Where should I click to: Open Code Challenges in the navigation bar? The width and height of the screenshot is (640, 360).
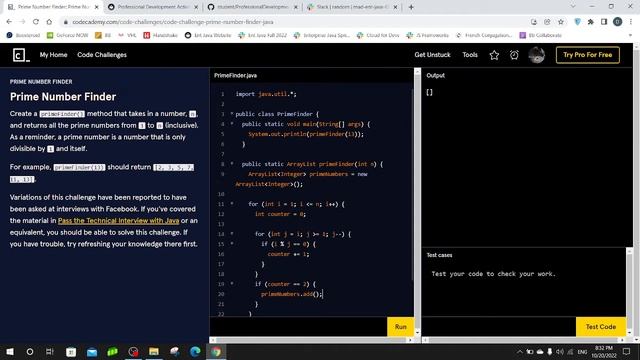pyautogui.click(x=102, y=55)
